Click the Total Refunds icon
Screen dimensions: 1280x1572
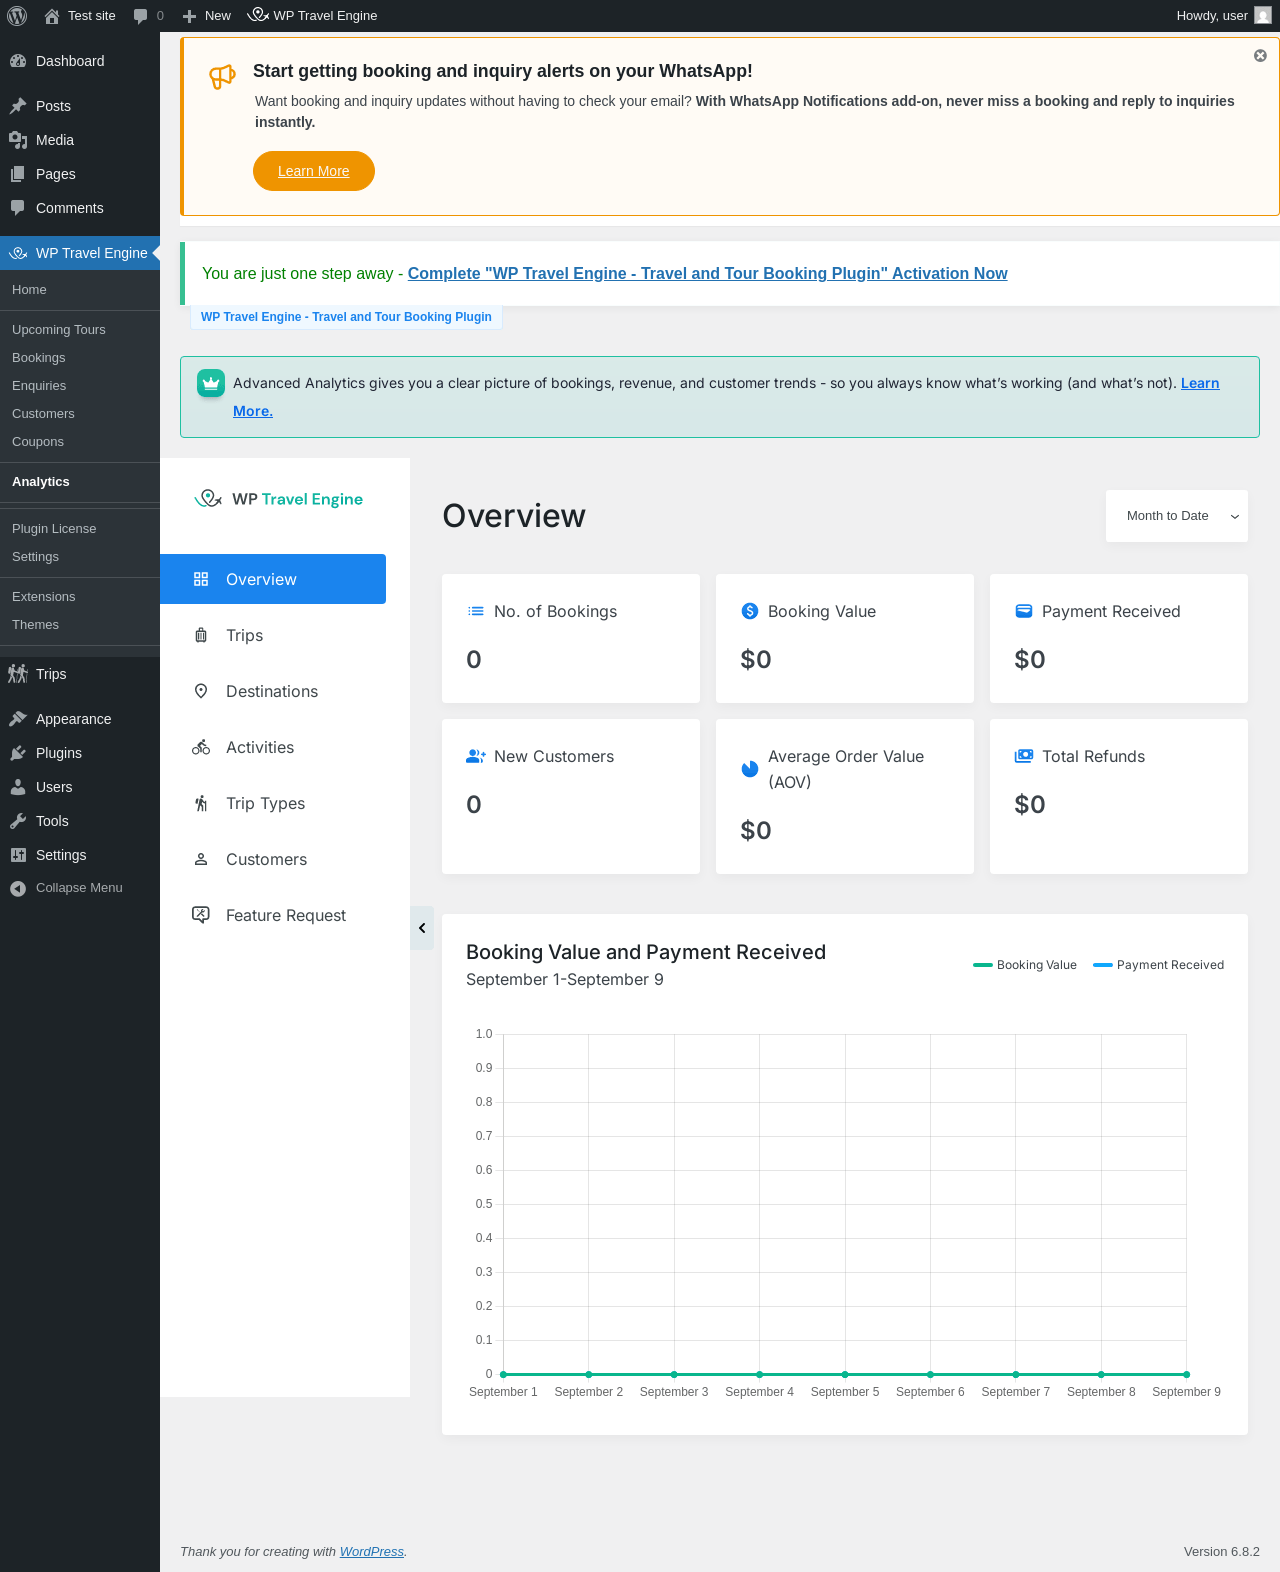pyautogui.click(x=1024, y=756)
